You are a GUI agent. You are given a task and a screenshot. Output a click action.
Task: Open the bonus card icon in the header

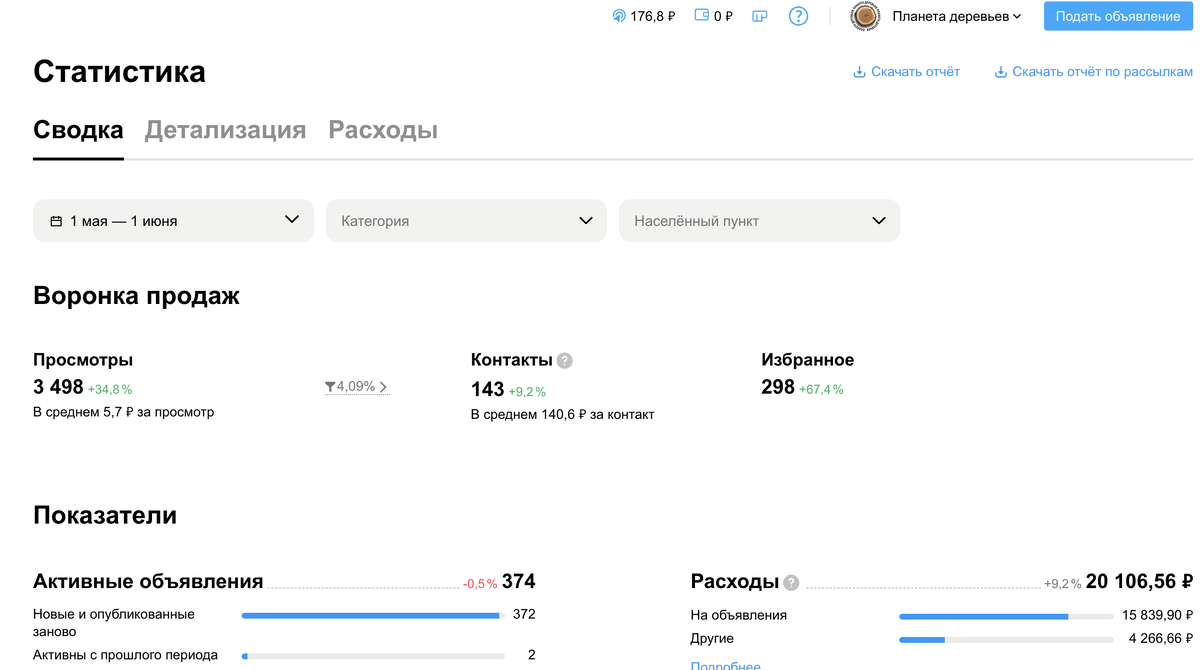point(759,16)
